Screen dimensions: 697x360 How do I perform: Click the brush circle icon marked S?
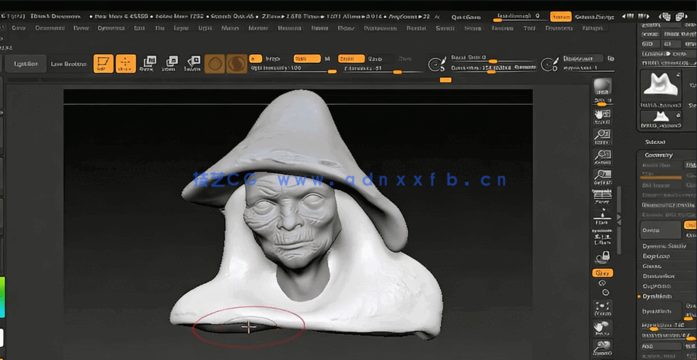(x=437, y=64)
